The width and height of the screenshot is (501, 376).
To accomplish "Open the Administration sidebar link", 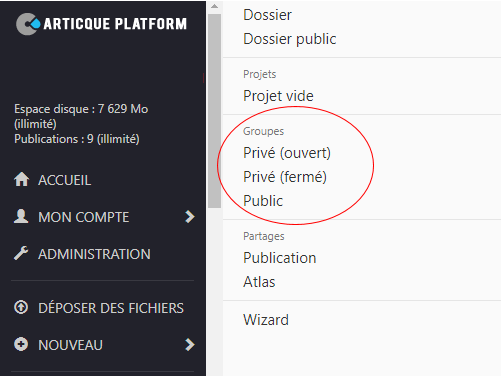I will coord(94,254).
